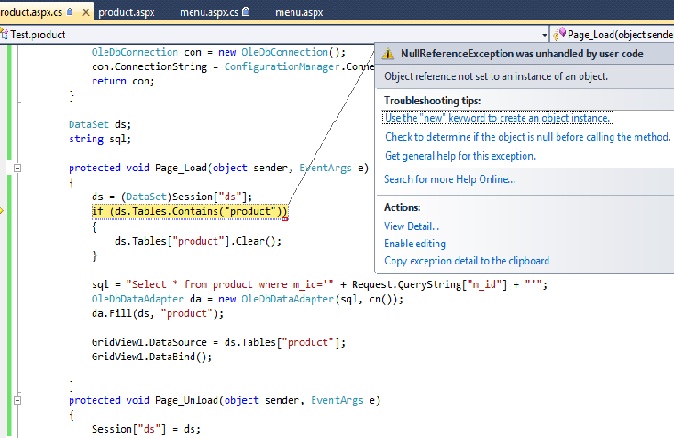
Task: Click the 'OleDbDataAdapter da = new' line
Action: tap(248, 299)
